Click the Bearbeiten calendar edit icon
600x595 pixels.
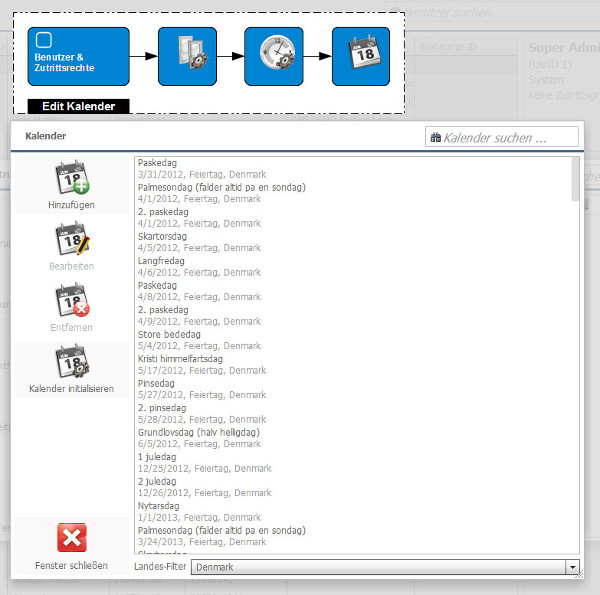pos(71,240)
